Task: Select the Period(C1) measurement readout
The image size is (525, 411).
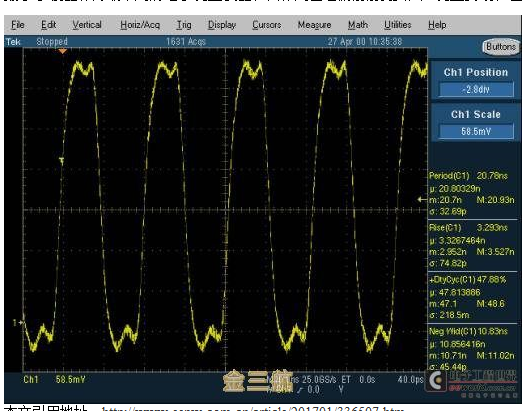Action: click(472, 193)
